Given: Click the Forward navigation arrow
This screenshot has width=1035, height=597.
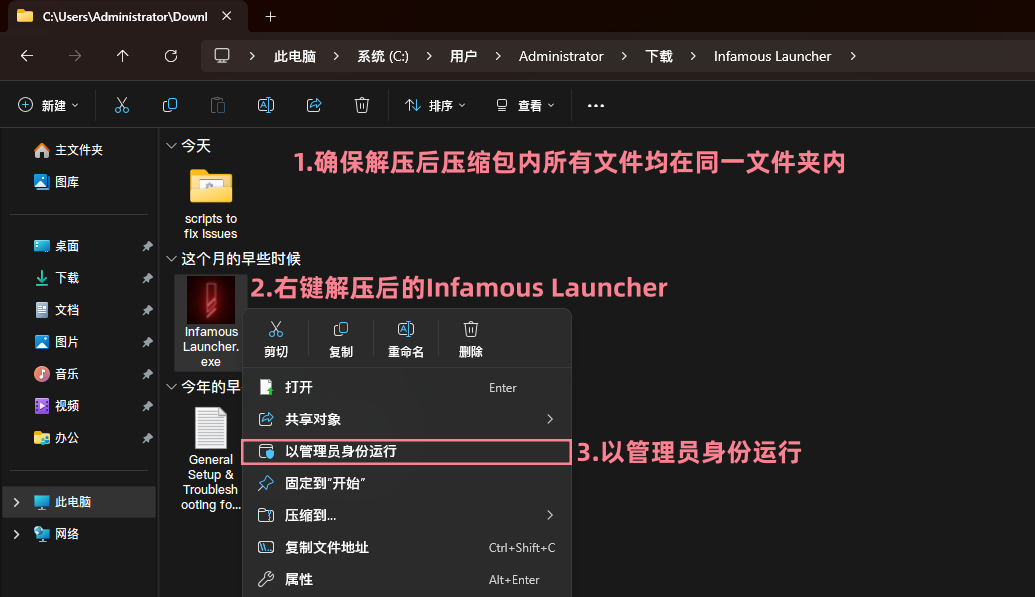Looking at the screenshot, I should tap(75, 56).
